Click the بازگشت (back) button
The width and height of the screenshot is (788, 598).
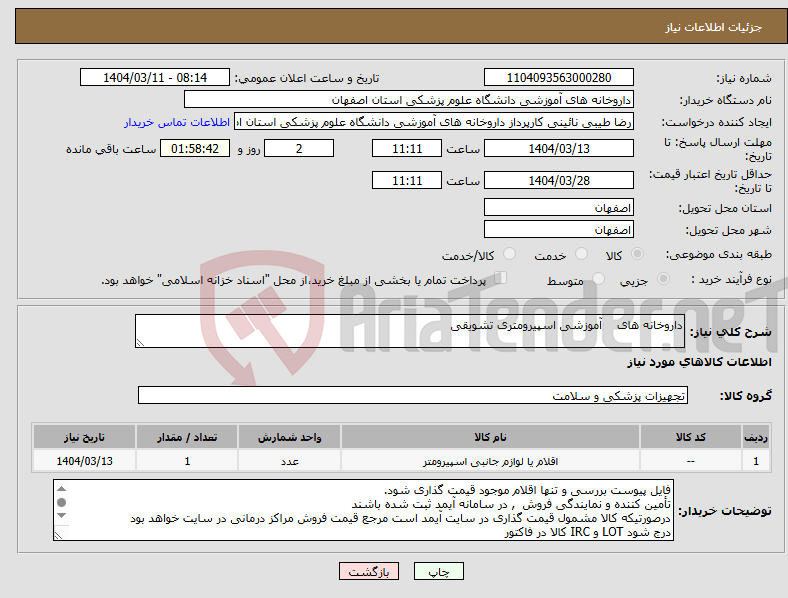coord(369,571)
